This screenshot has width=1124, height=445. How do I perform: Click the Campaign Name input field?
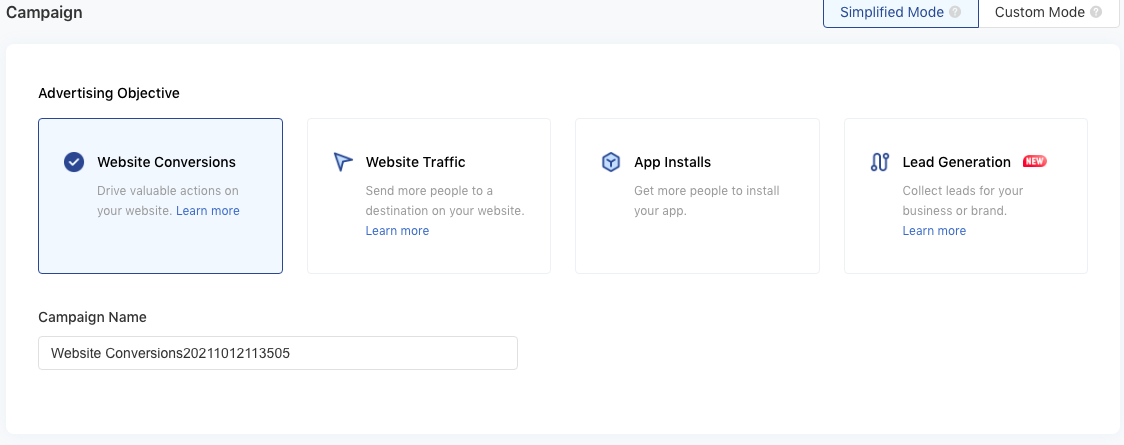coord(278,353)
